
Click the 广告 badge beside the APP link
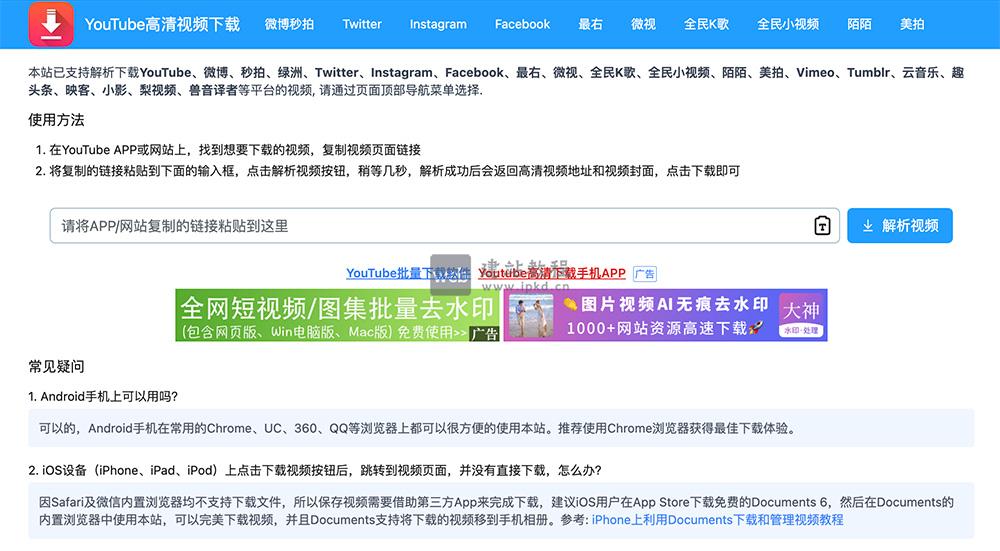tap(645, 274)
